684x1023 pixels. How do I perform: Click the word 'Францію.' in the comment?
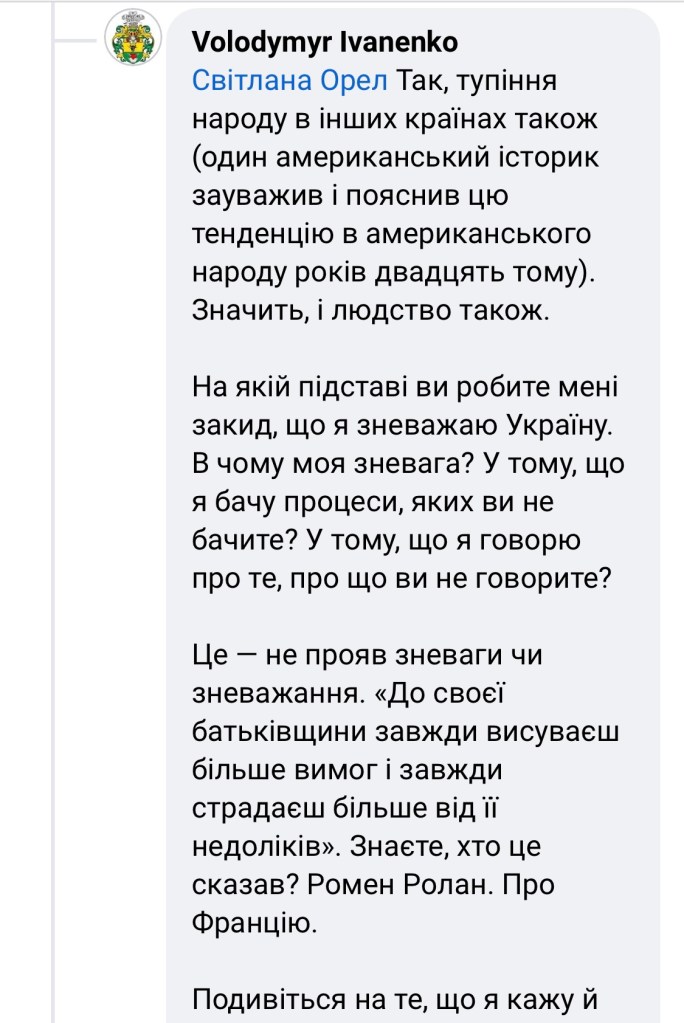pyautogui.click(x=253, y=923)
